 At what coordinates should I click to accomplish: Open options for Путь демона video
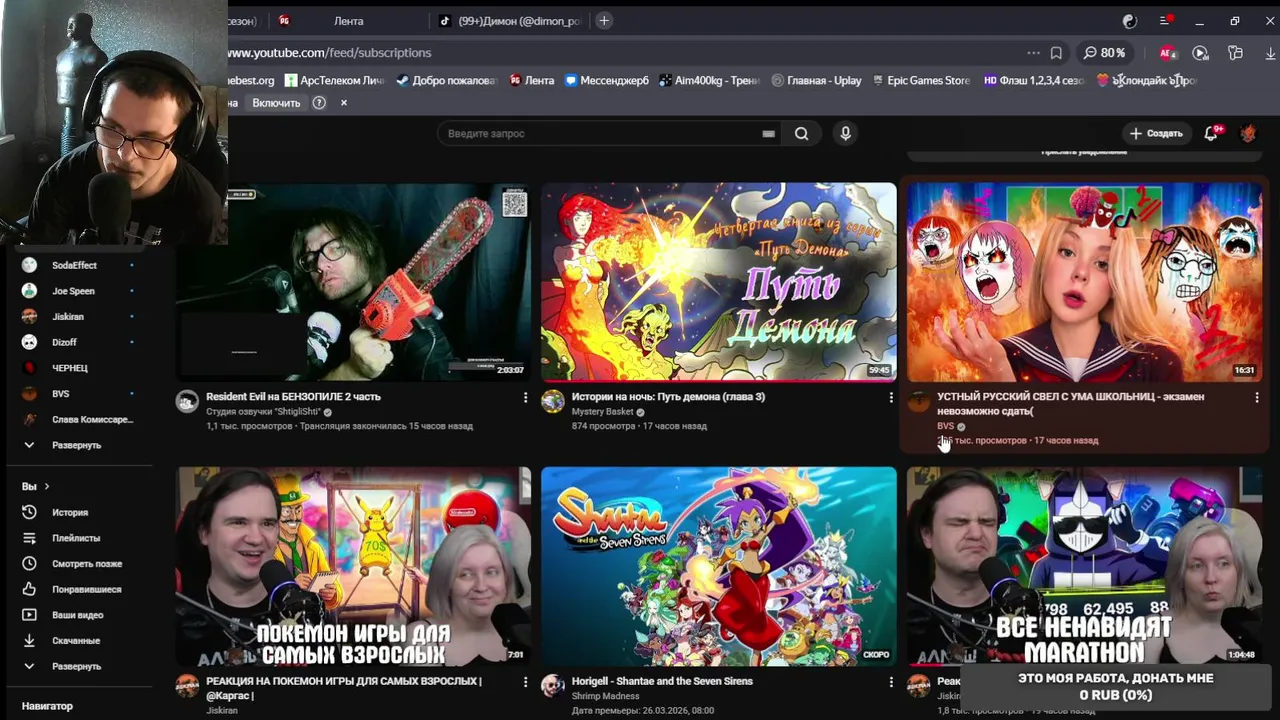(x=891, y=397)
